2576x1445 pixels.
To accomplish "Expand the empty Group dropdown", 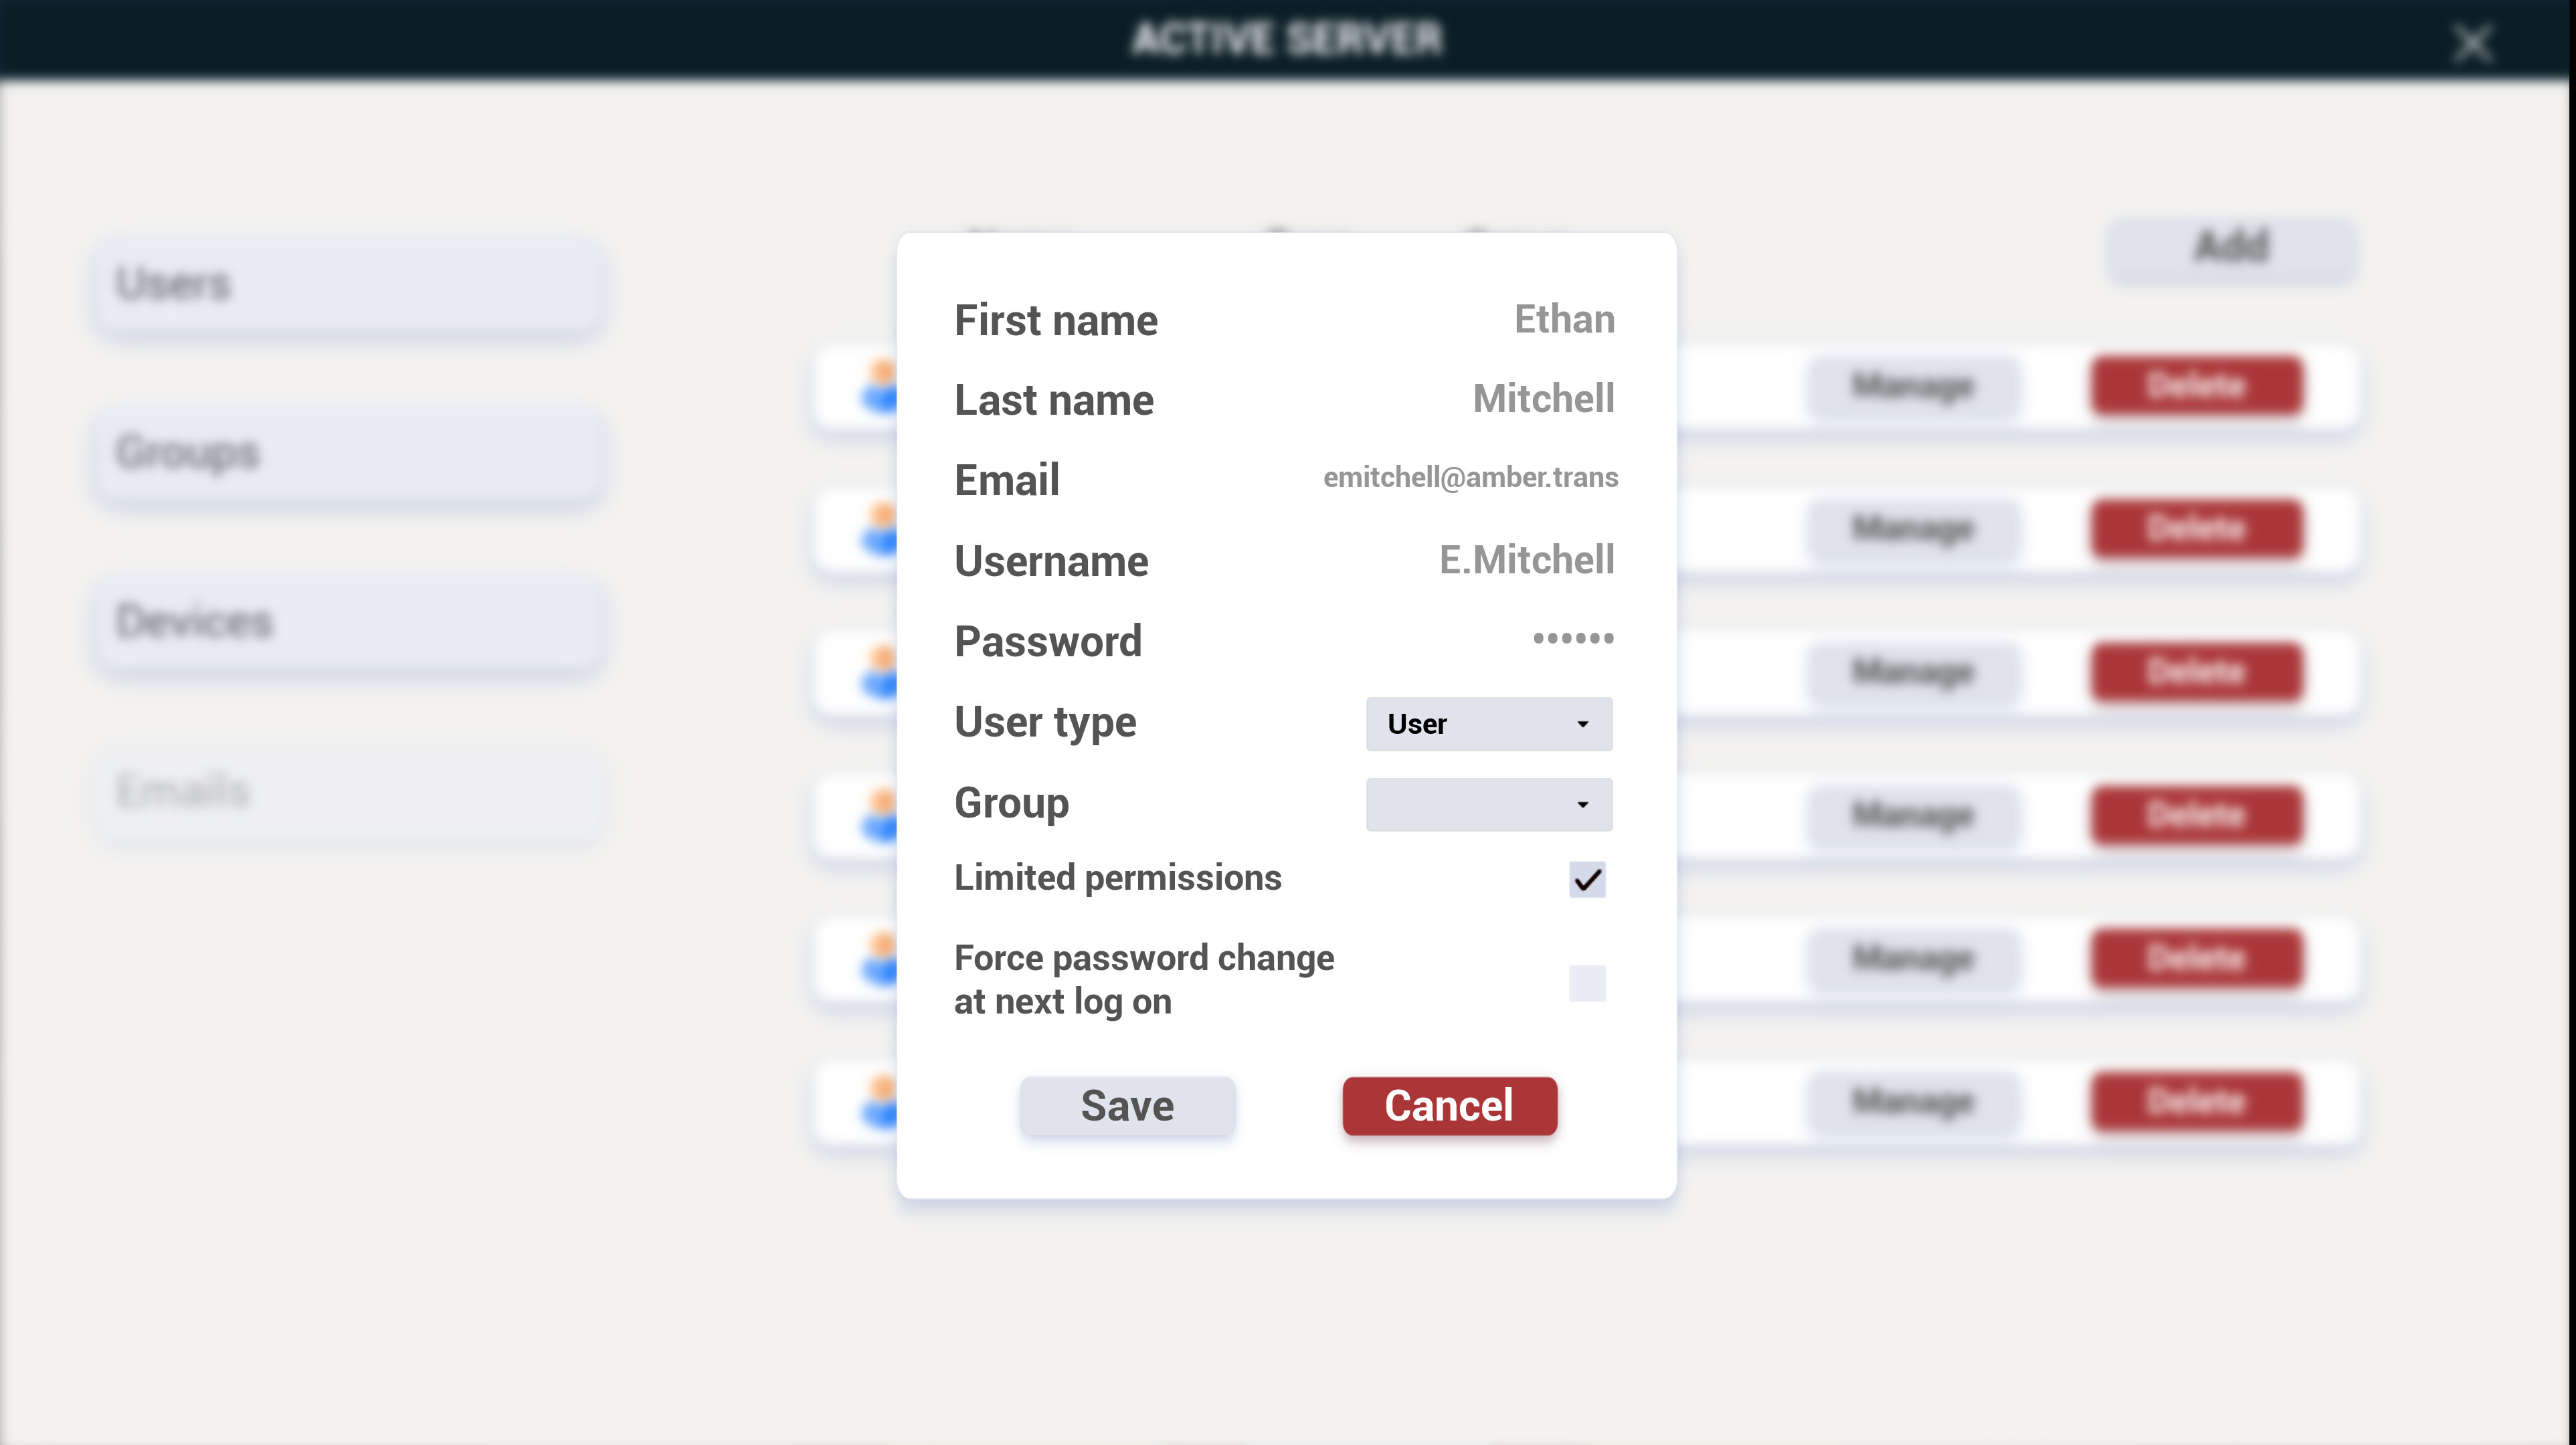I will 1488,804.
